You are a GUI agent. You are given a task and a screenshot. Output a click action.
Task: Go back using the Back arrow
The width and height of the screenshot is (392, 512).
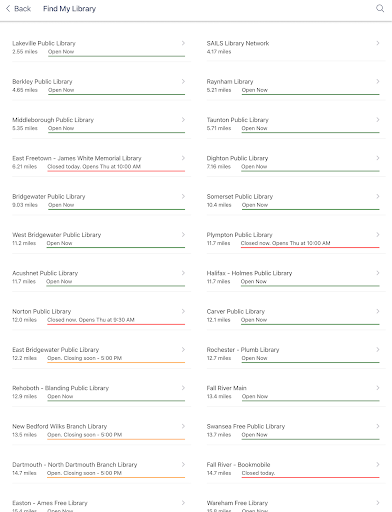pos(18,9)
